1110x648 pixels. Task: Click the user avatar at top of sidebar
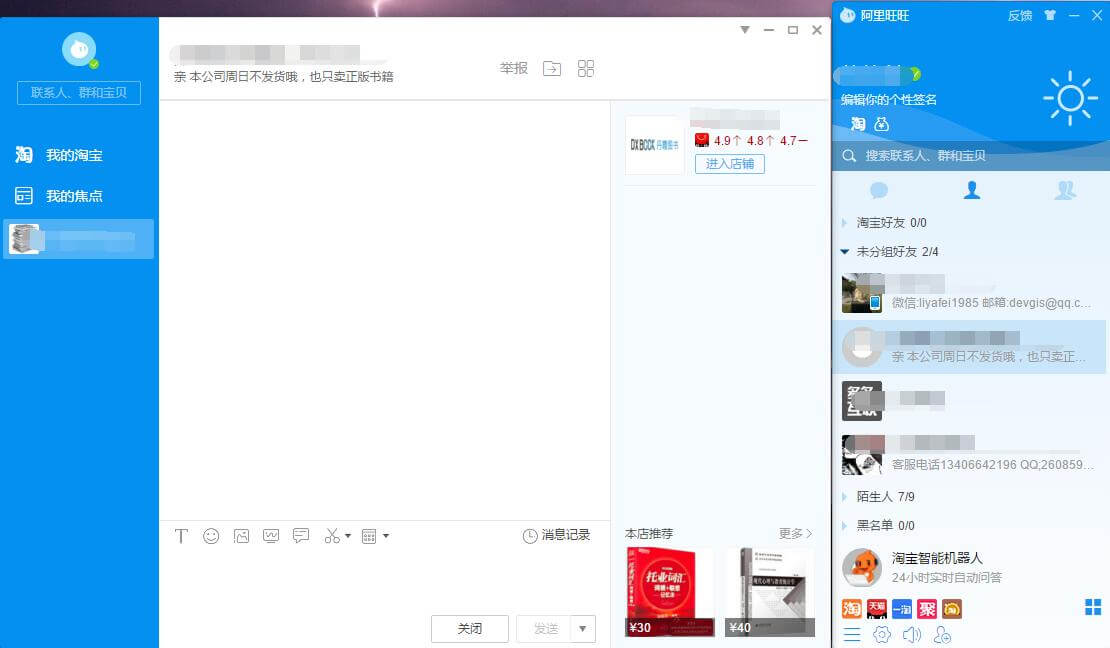[x=79, y=50]
